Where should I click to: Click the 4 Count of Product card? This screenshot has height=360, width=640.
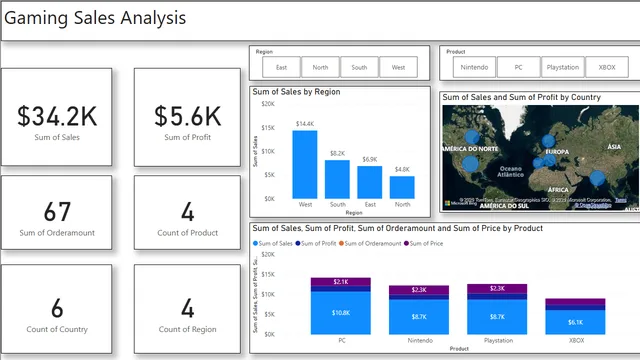point(187,213)
